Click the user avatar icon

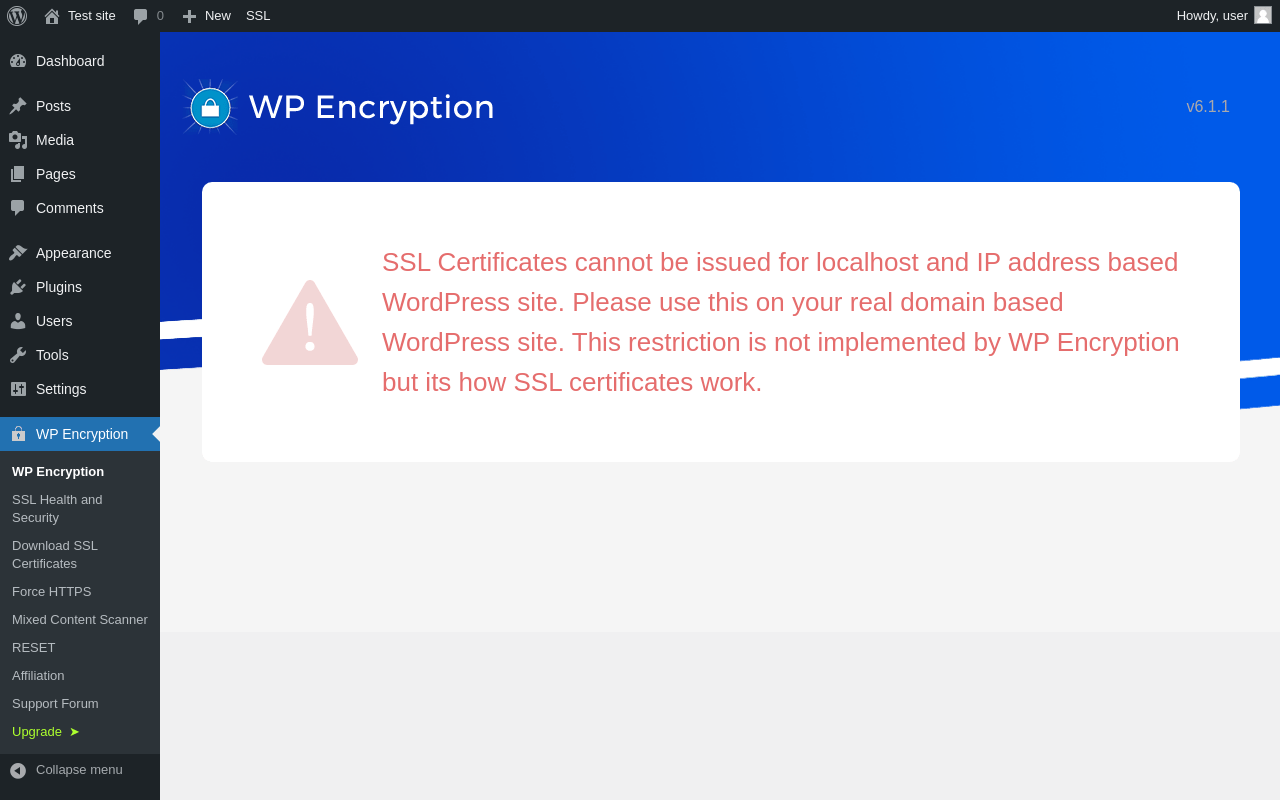[1263, 15]
